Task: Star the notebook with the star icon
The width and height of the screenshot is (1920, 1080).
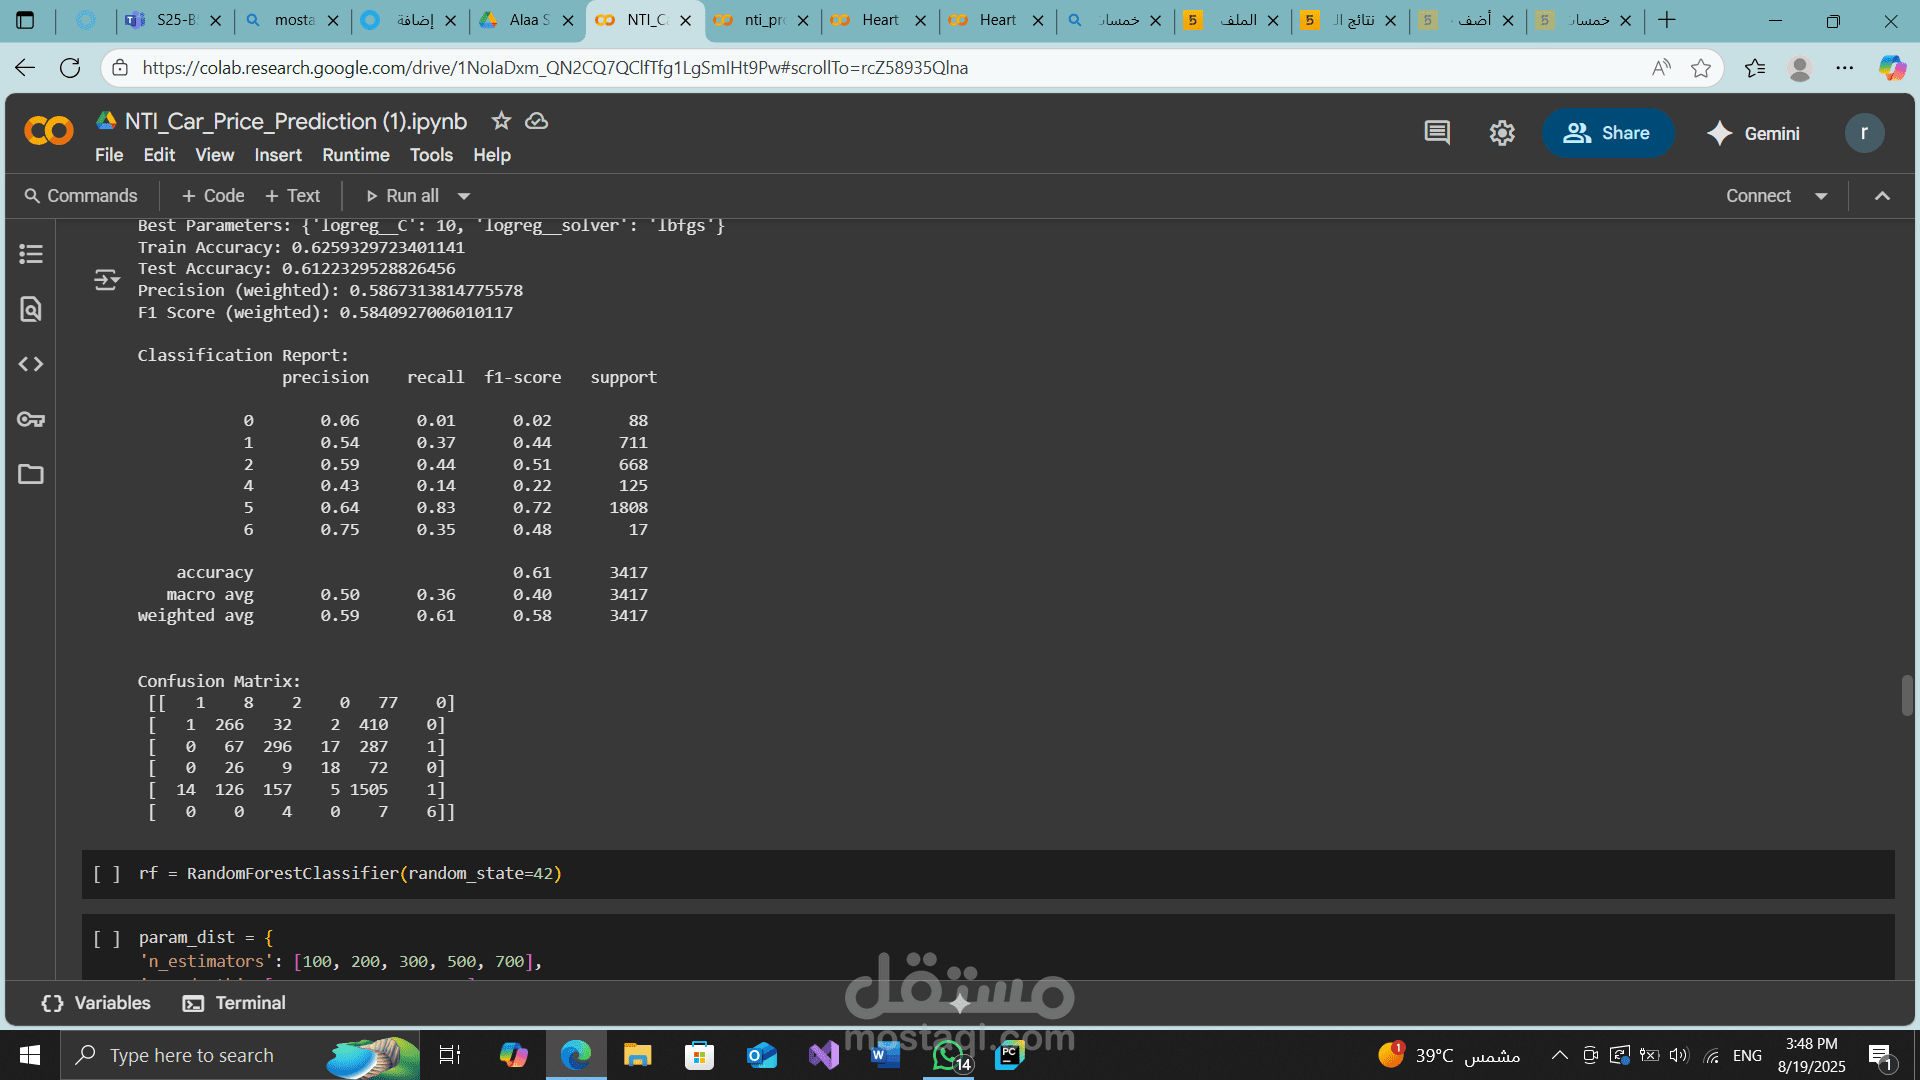Action: point(501,121)
